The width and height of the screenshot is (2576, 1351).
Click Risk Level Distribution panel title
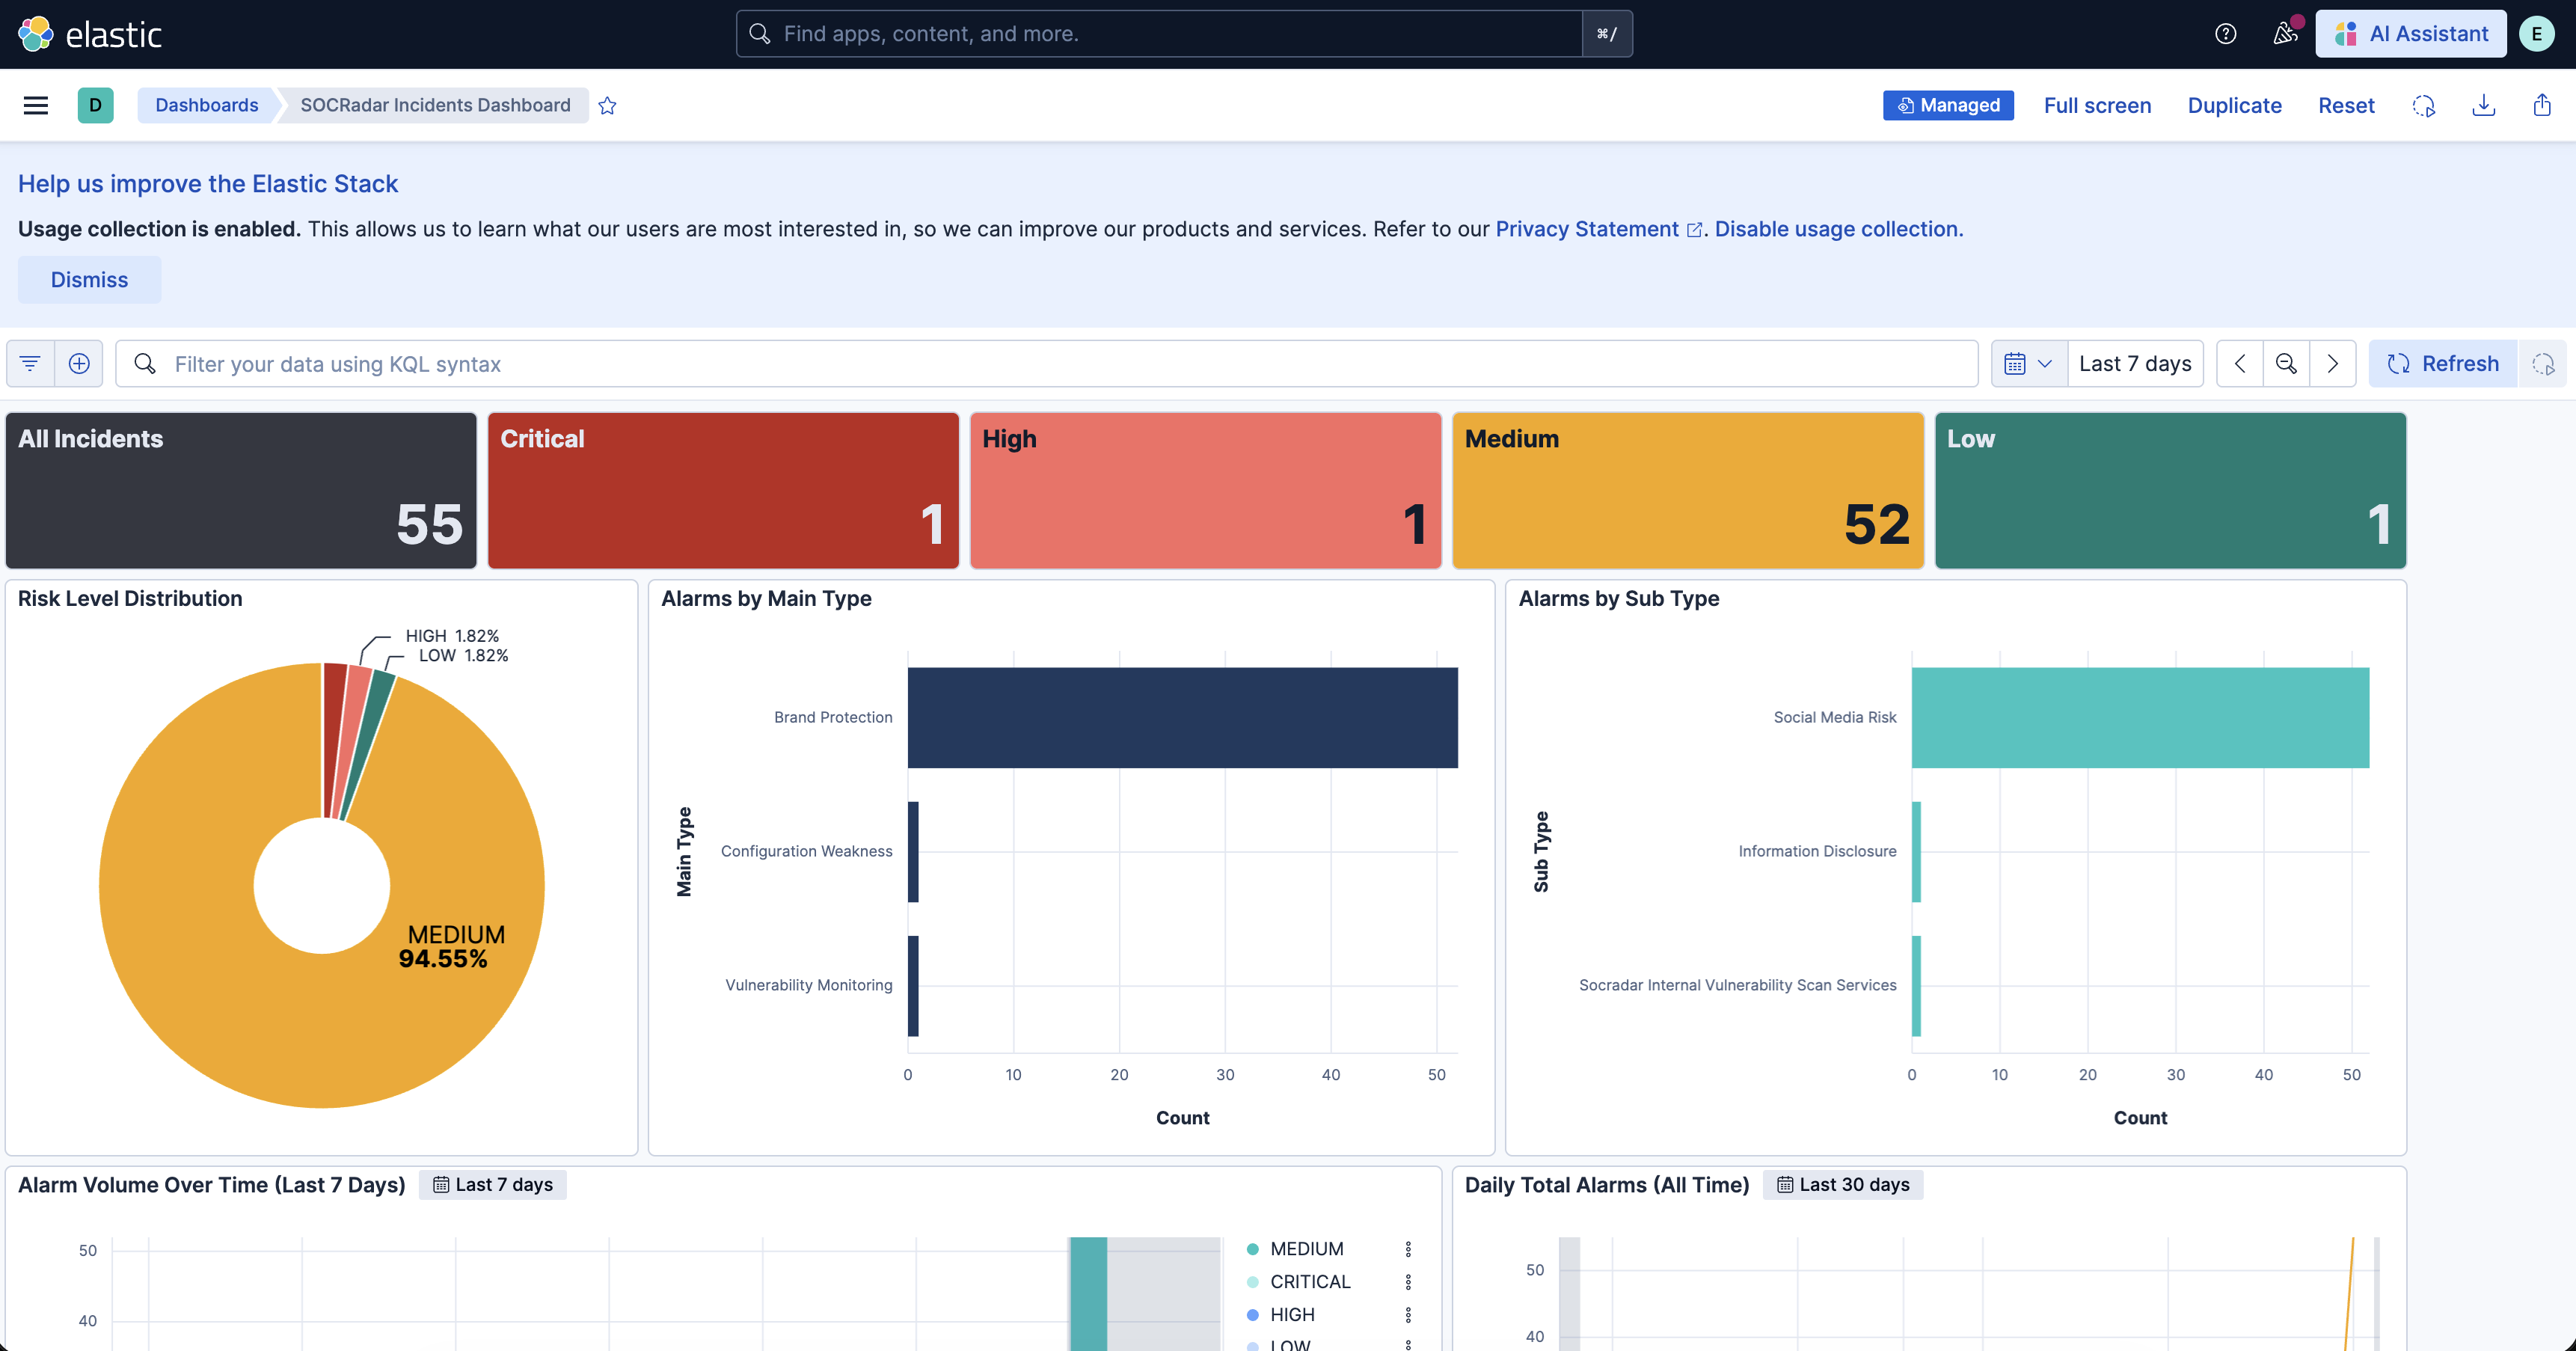130,598
